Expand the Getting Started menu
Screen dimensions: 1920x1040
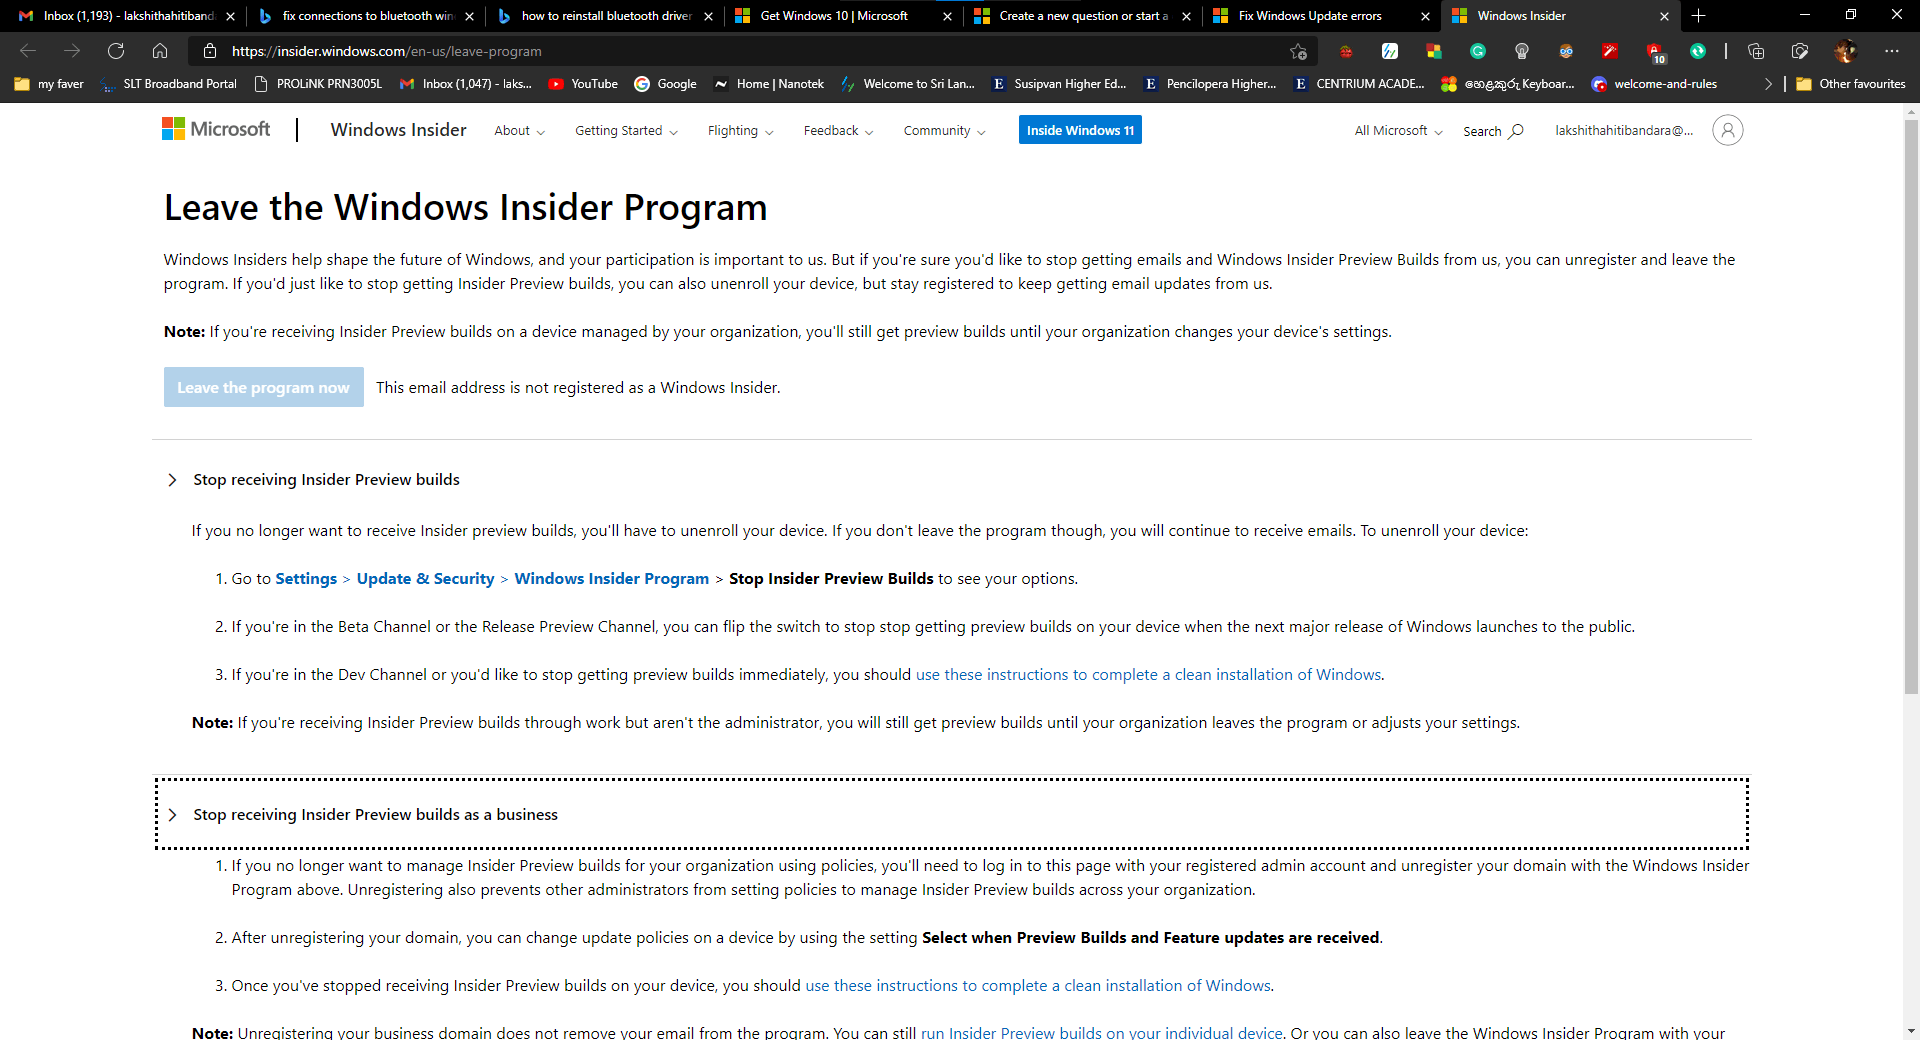coord(626,131)
